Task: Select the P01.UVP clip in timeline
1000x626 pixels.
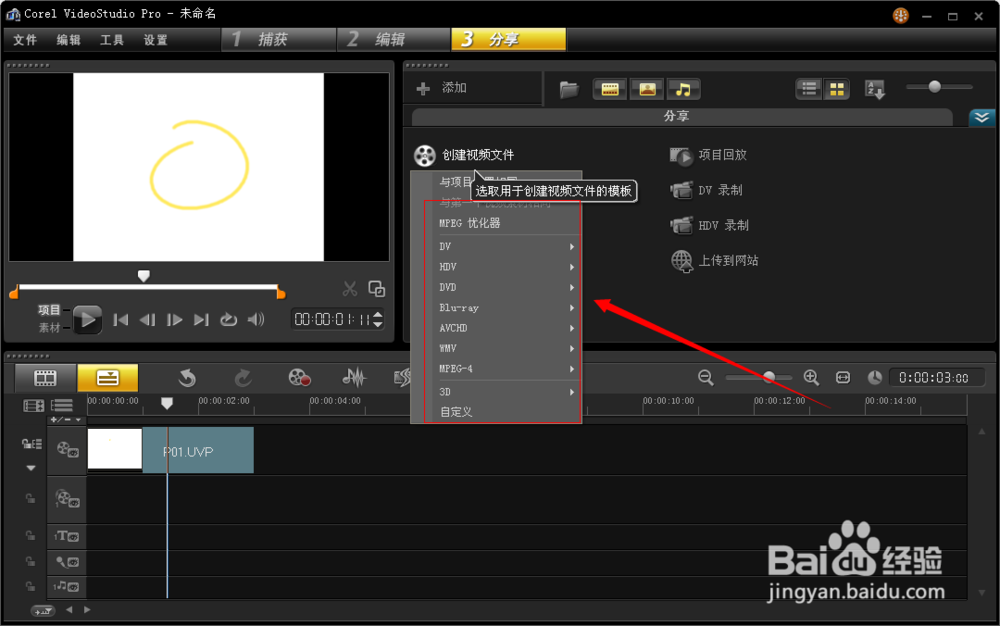Action: [x=198, y=451]
